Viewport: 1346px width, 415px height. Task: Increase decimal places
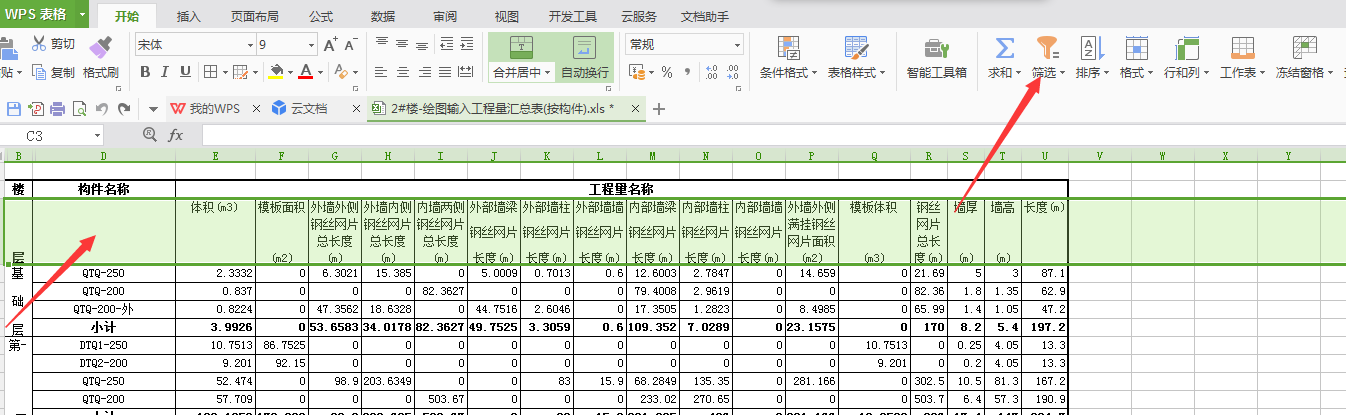(712, 72)
